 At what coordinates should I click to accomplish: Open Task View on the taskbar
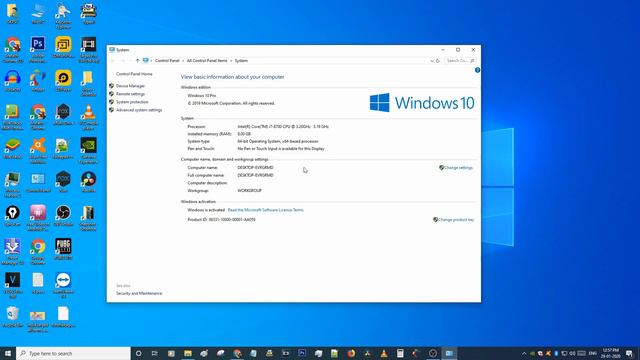click(155, 353)
